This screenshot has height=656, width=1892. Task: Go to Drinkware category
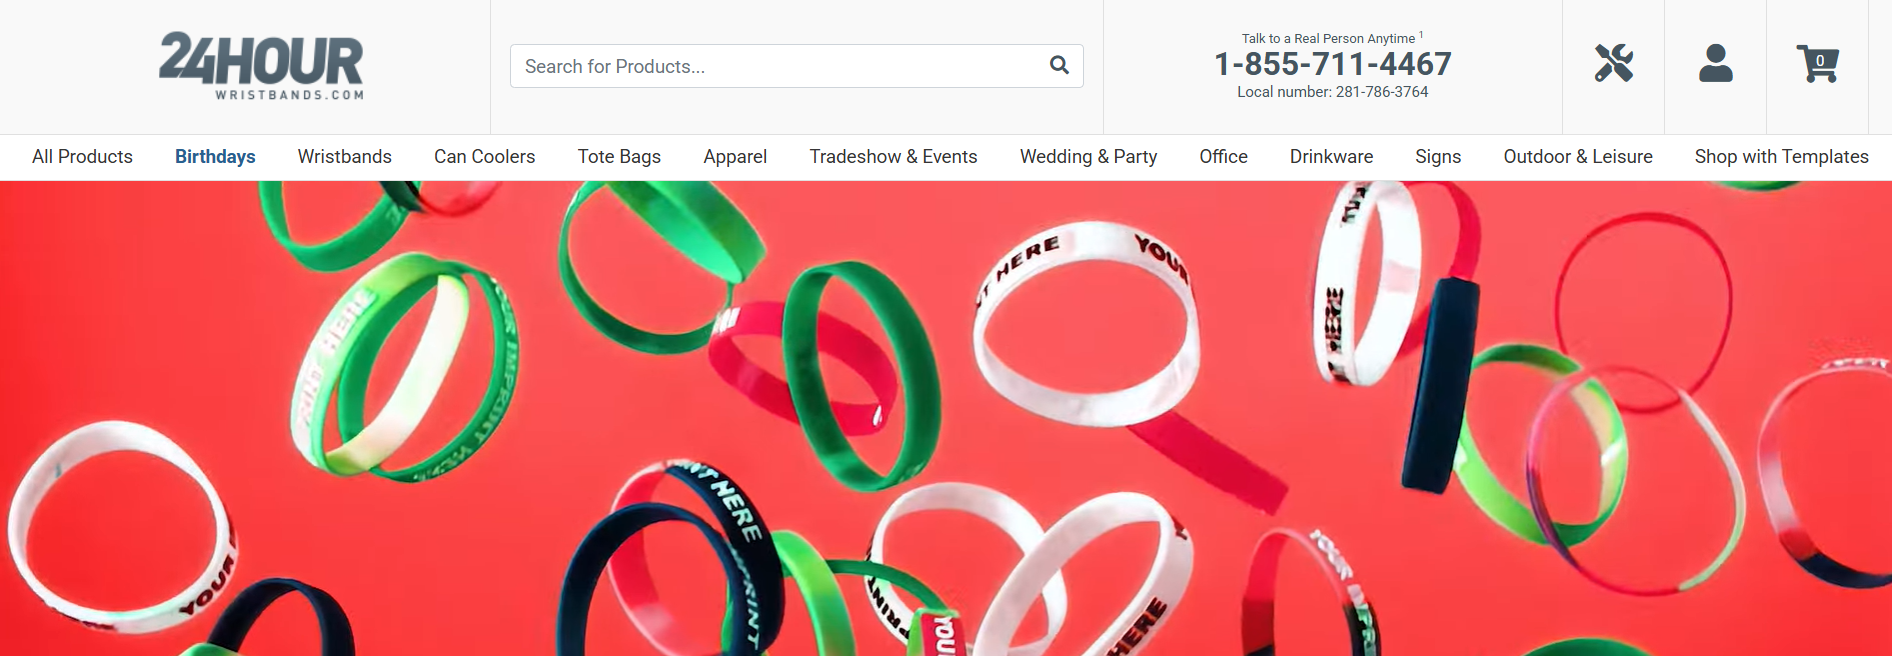(x=1332, y=157)
